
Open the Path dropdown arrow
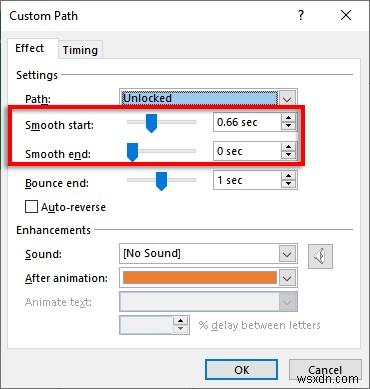[x=287, y=99]
